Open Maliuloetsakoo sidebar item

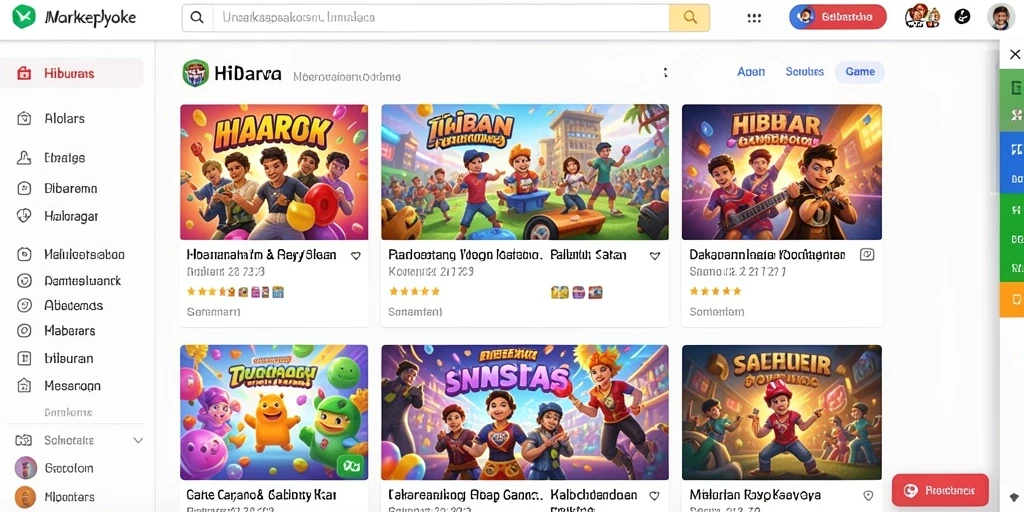click(84, 254)
